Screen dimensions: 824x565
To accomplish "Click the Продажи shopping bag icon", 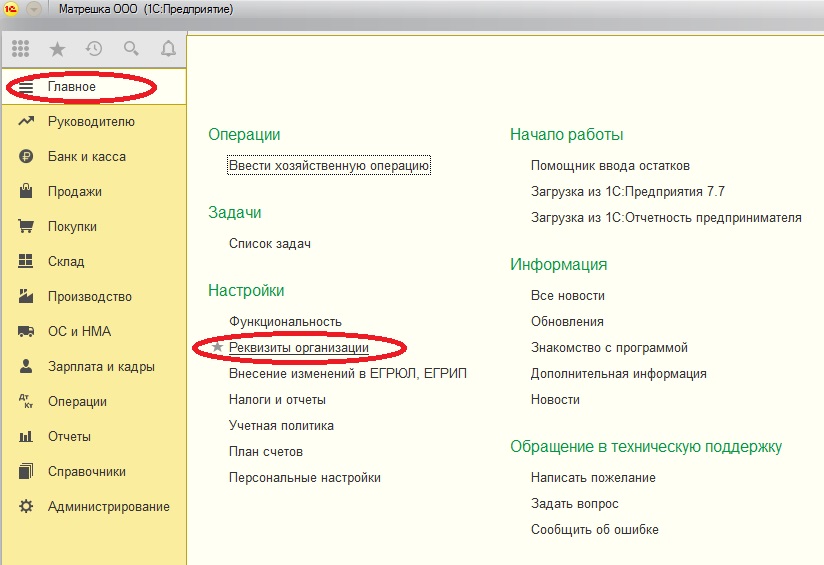I will tap(27, 192).
